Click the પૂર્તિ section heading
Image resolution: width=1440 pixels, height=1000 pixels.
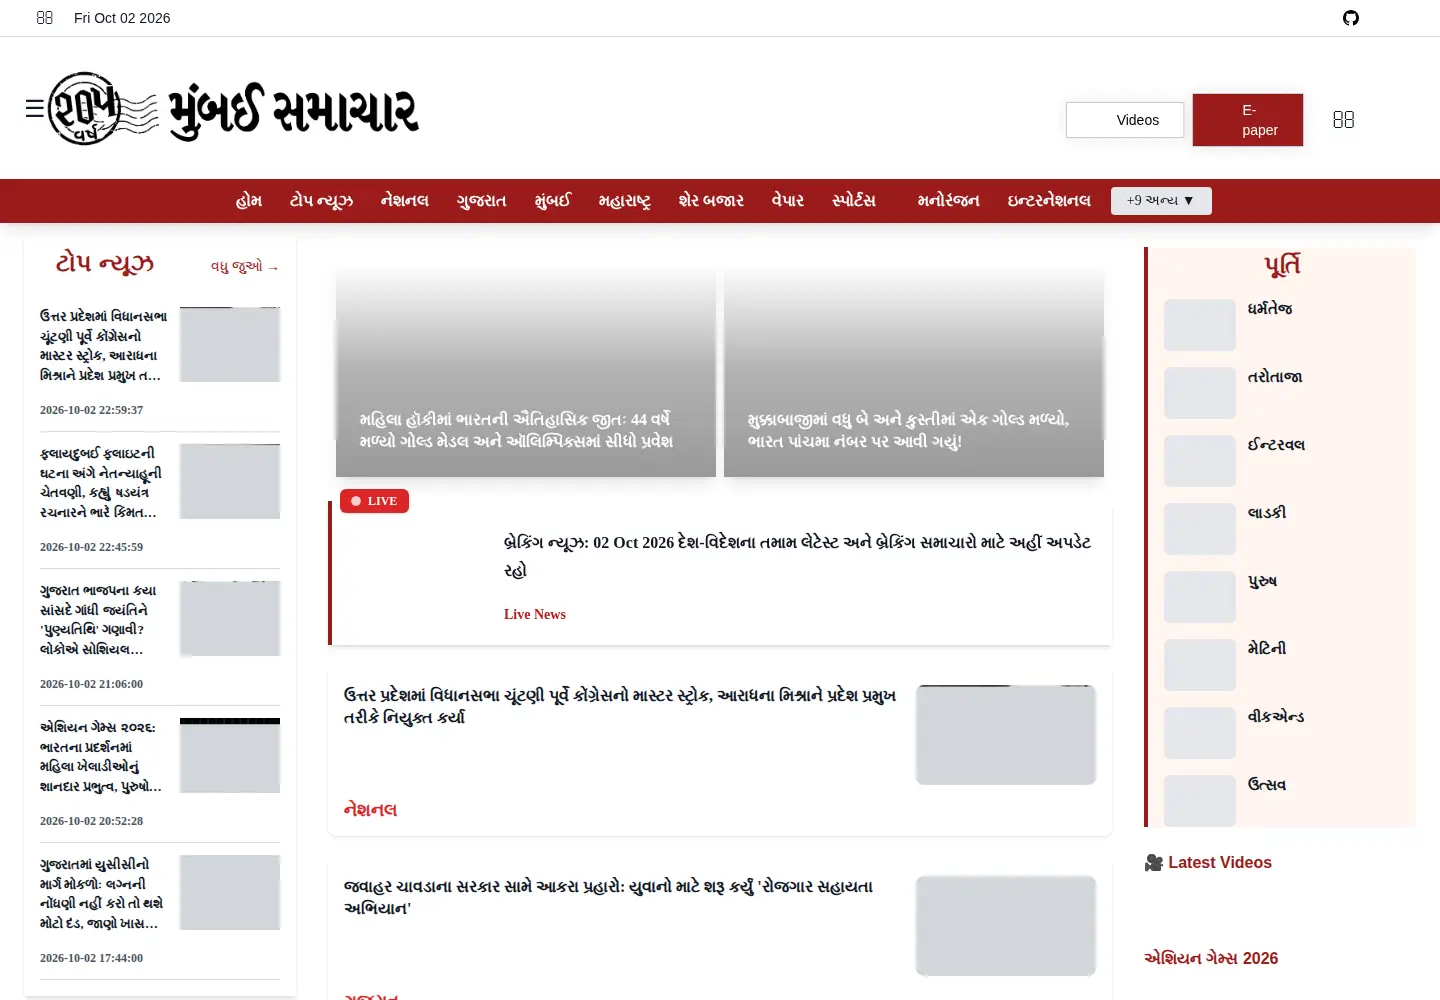[x=1282, y=265]
